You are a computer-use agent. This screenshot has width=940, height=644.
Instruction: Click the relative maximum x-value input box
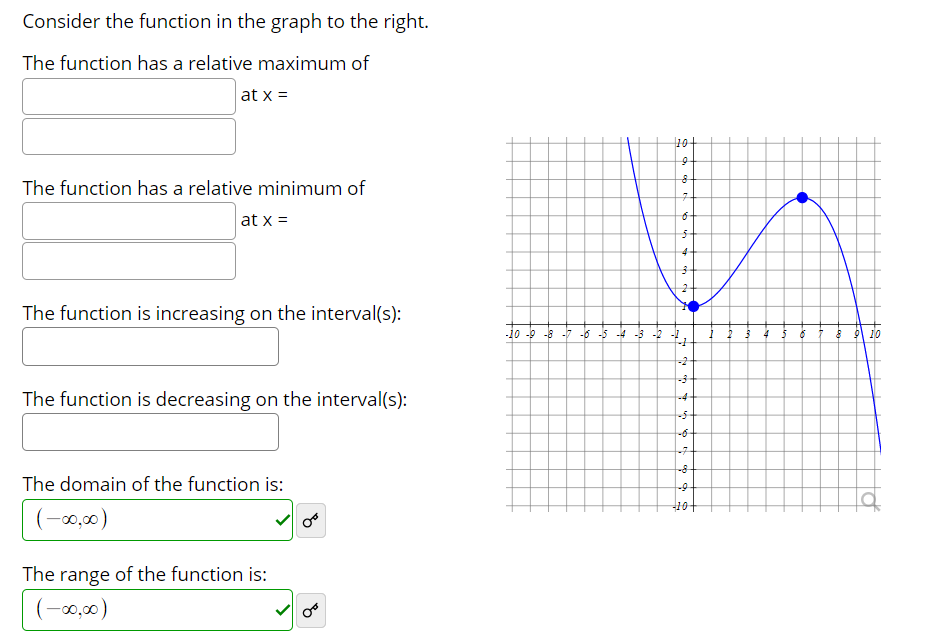point(128,136)
